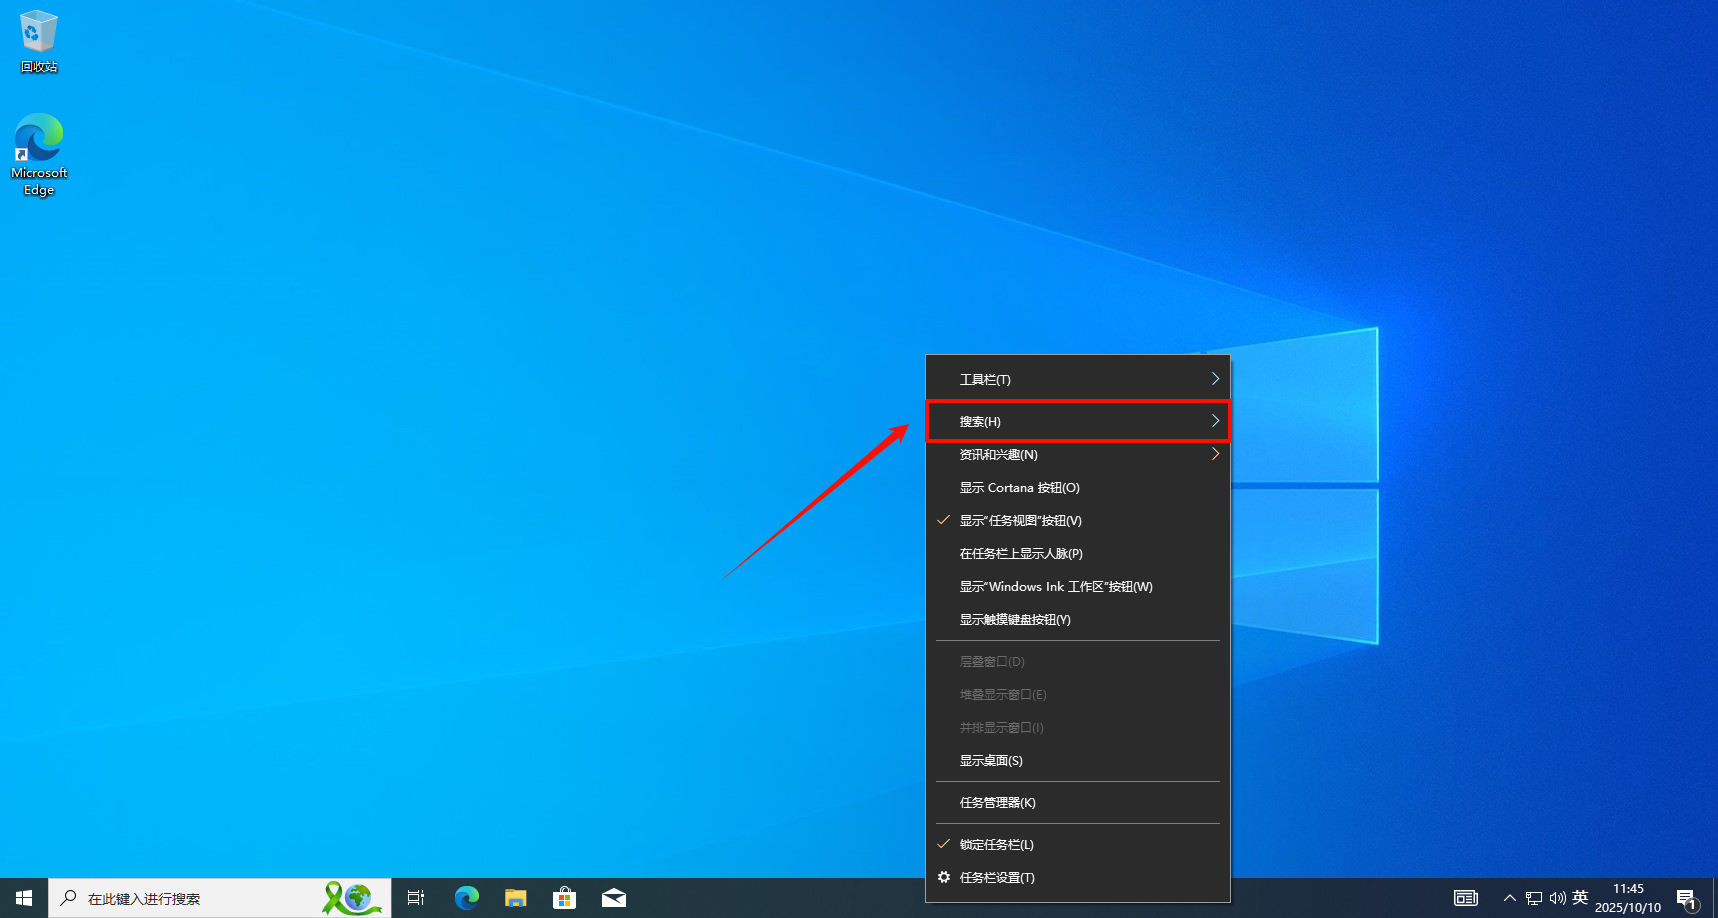Launch File Explorer from the taskbar

[515, 898]
